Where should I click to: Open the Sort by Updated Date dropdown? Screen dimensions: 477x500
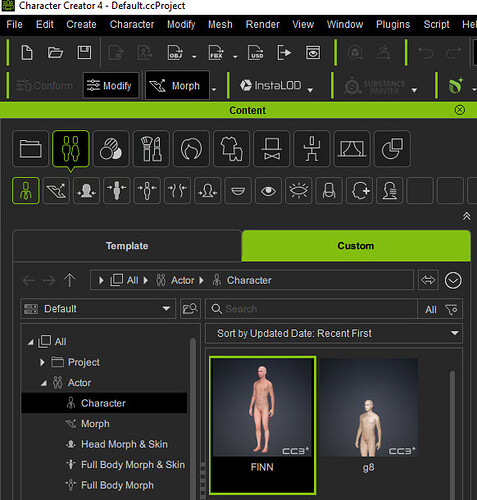point(334,333)
